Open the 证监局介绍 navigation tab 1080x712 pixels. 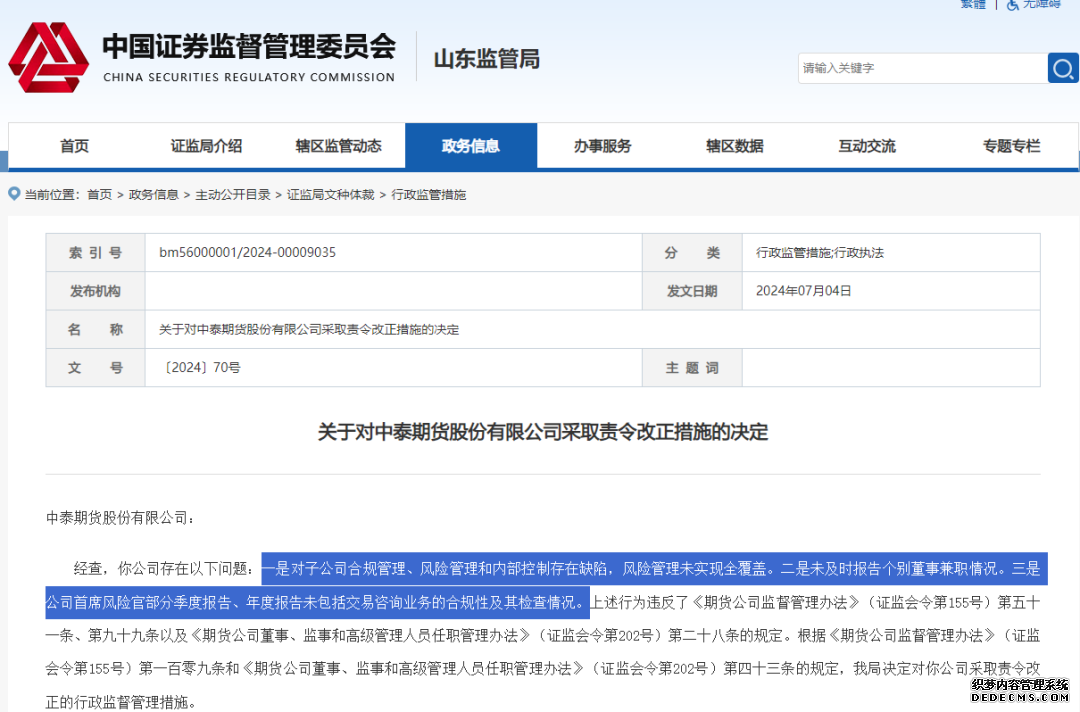click(x=207, y=146)
